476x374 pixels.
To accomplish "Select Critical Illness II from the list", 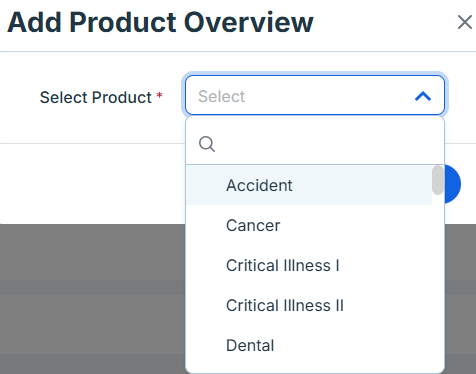I will click(x=309, y=305).
